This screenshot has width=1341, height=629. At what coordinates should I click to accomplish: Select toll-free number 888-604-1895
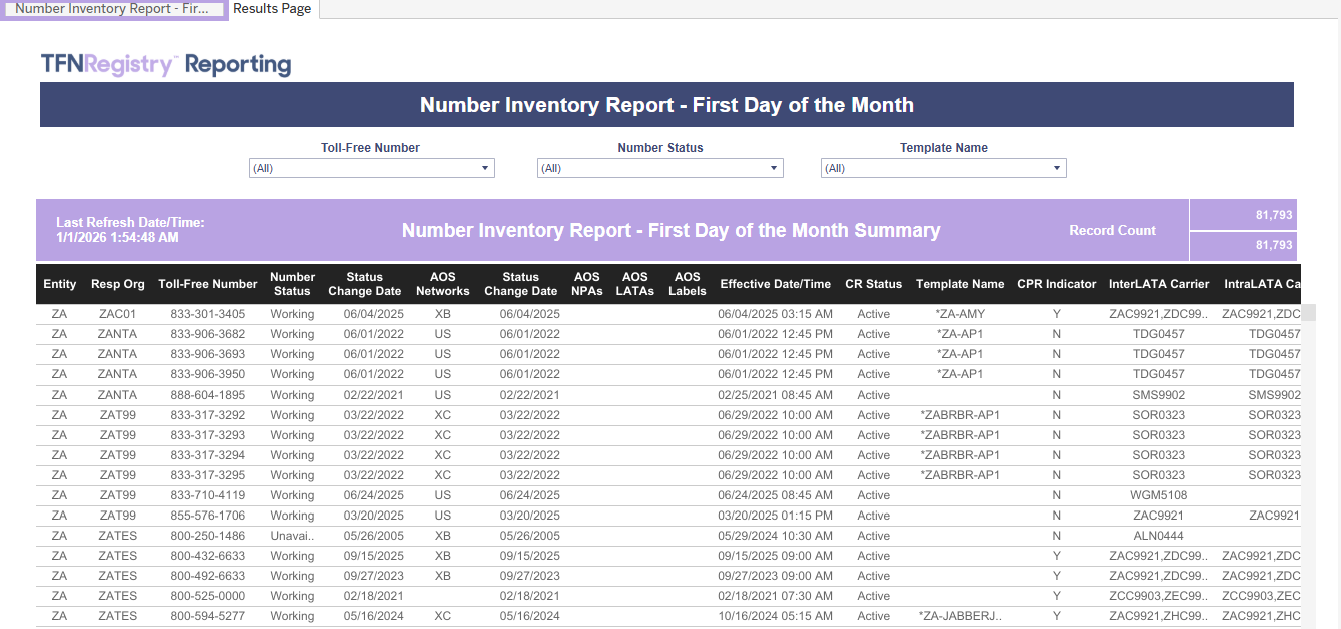coord(208,395)
